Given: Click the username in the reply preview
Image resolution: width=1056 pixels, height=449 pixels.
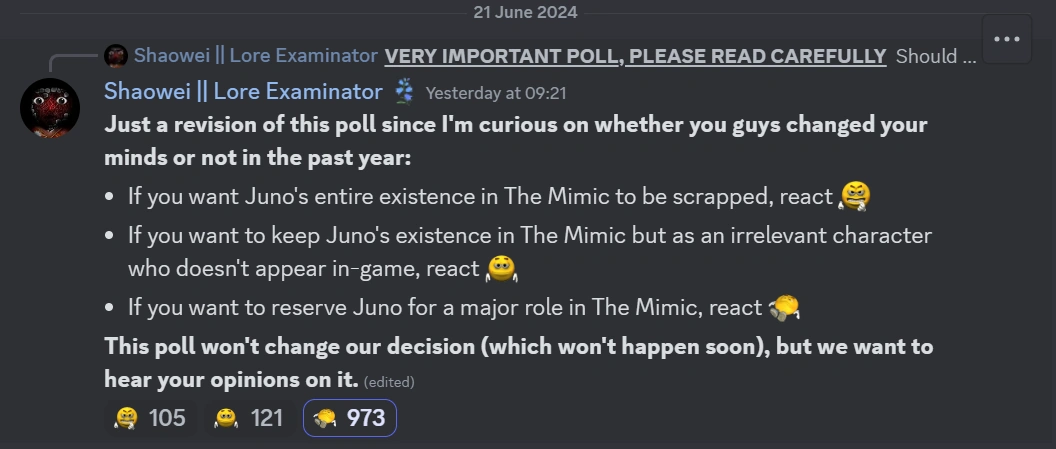Looking at the screenshot, I should (x=255, y=56).
